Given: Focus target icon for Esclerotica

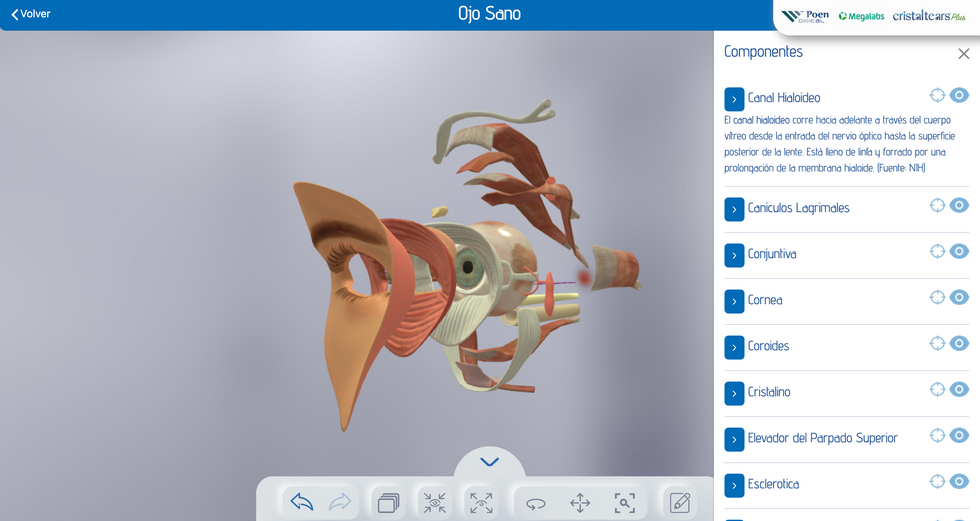Looking at the screenshot, I should (937, 481).
